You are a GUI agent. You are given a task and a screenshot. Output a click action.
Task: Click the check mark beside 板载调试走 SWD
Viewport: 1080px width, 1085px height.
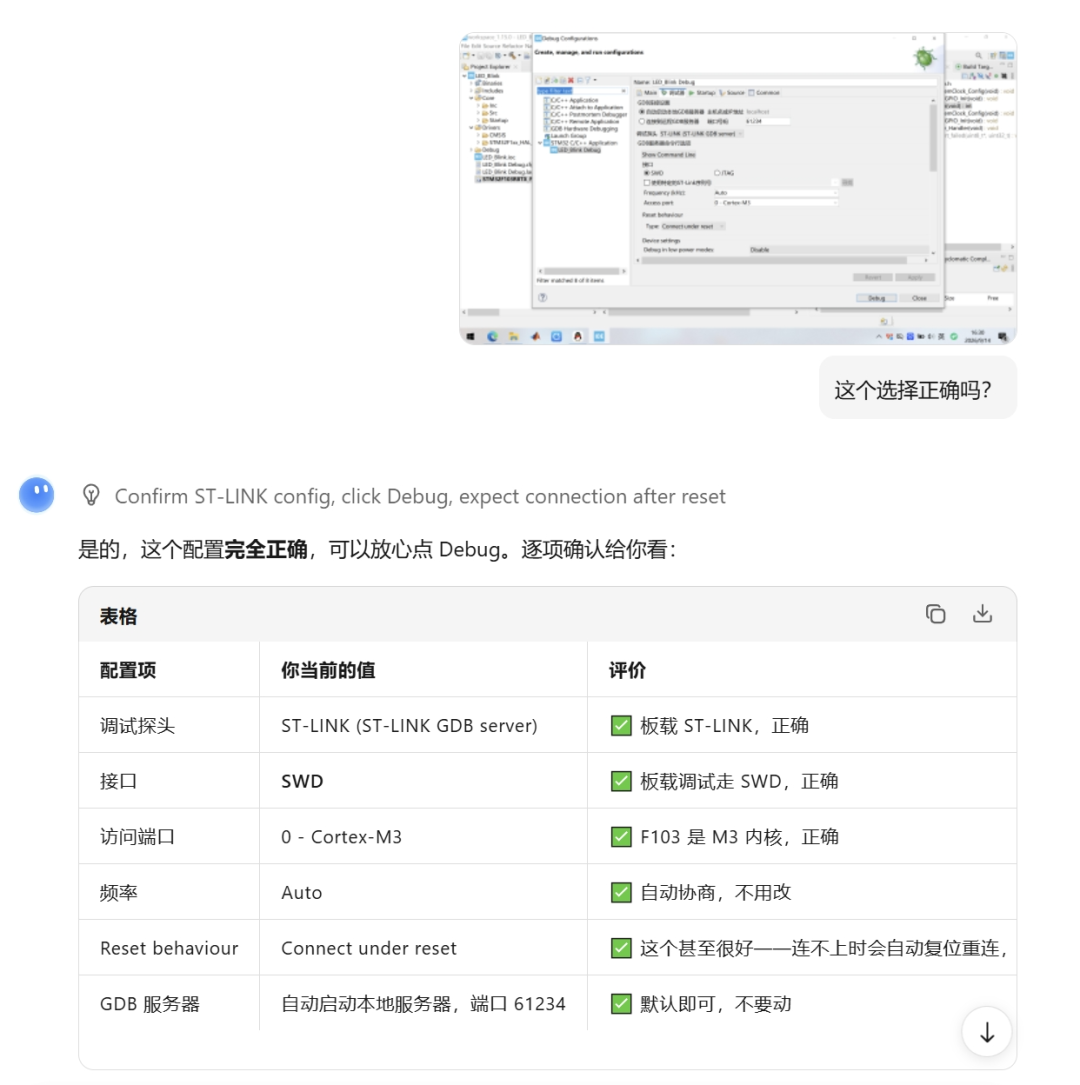point(621,781)
